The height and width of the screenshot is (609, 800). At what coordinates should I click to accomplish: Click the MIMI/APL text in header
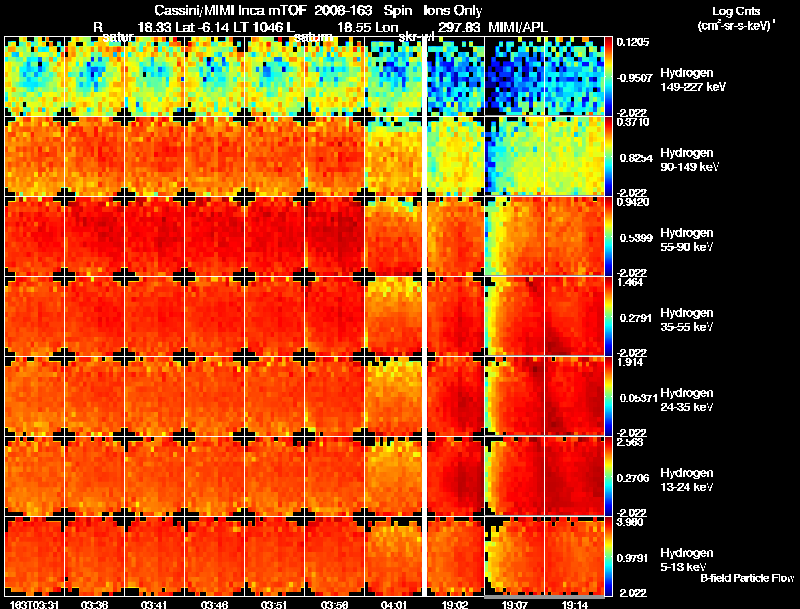518,27
